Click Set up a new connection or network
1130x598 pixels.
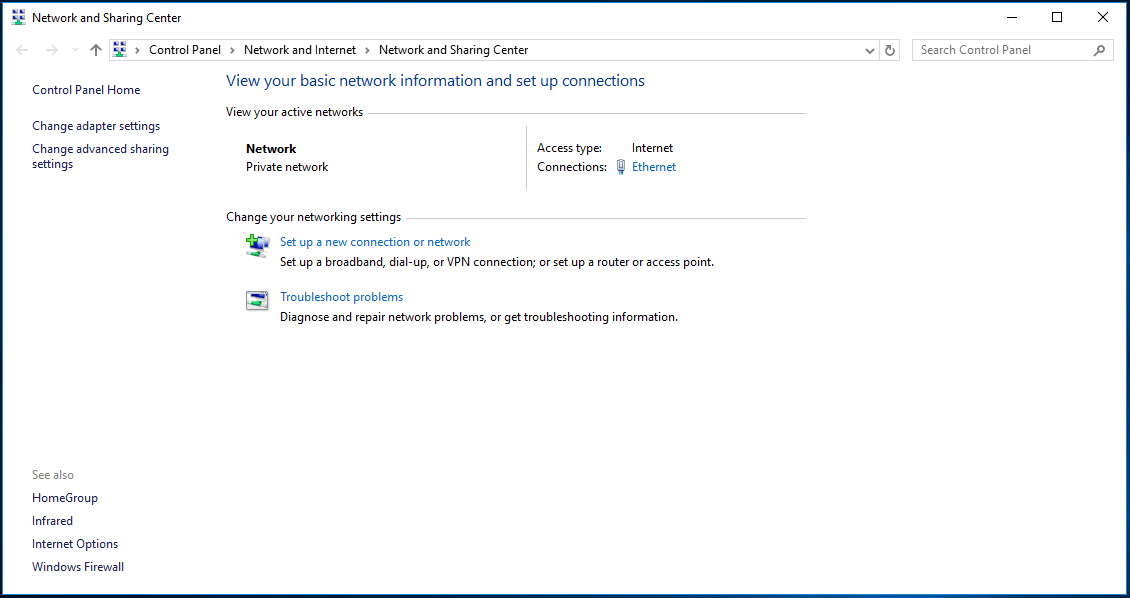[375, 242]
